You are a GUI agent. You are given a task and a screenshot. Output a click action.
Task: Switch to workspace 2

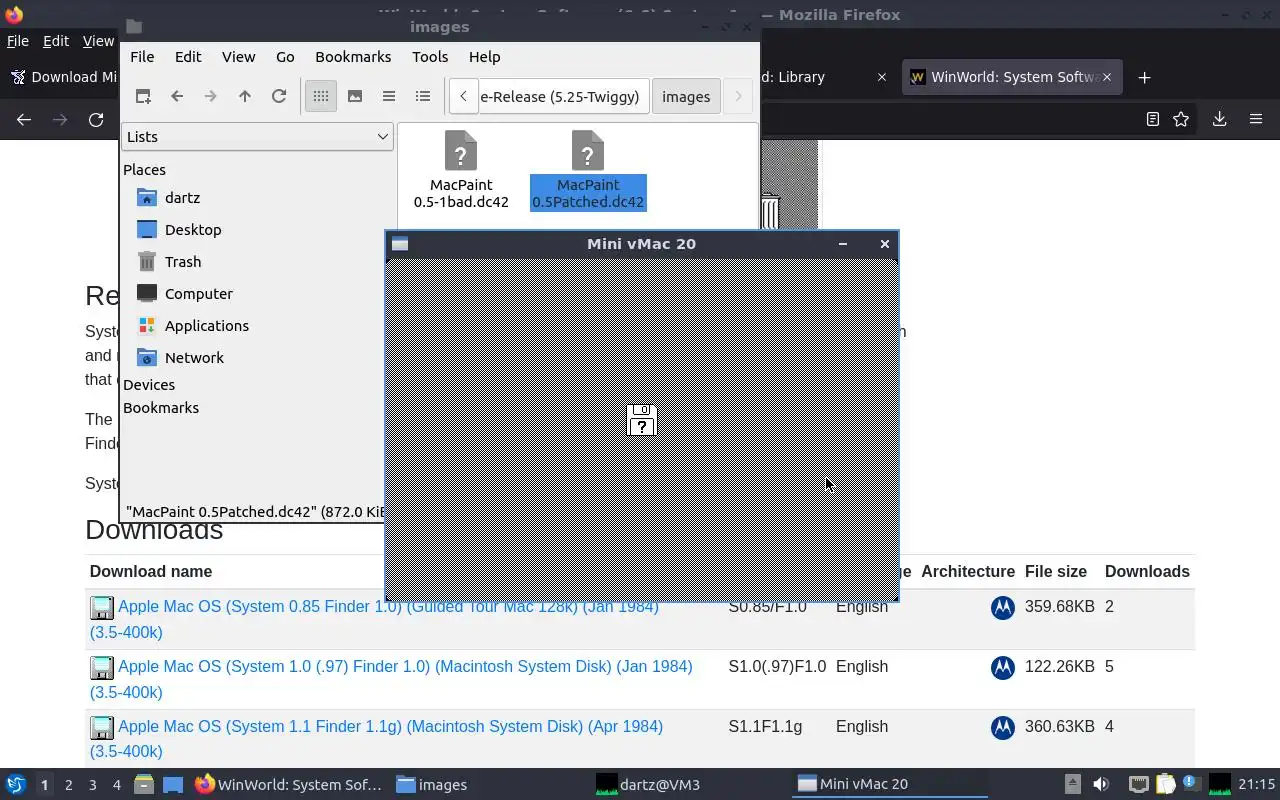(68, 785)
